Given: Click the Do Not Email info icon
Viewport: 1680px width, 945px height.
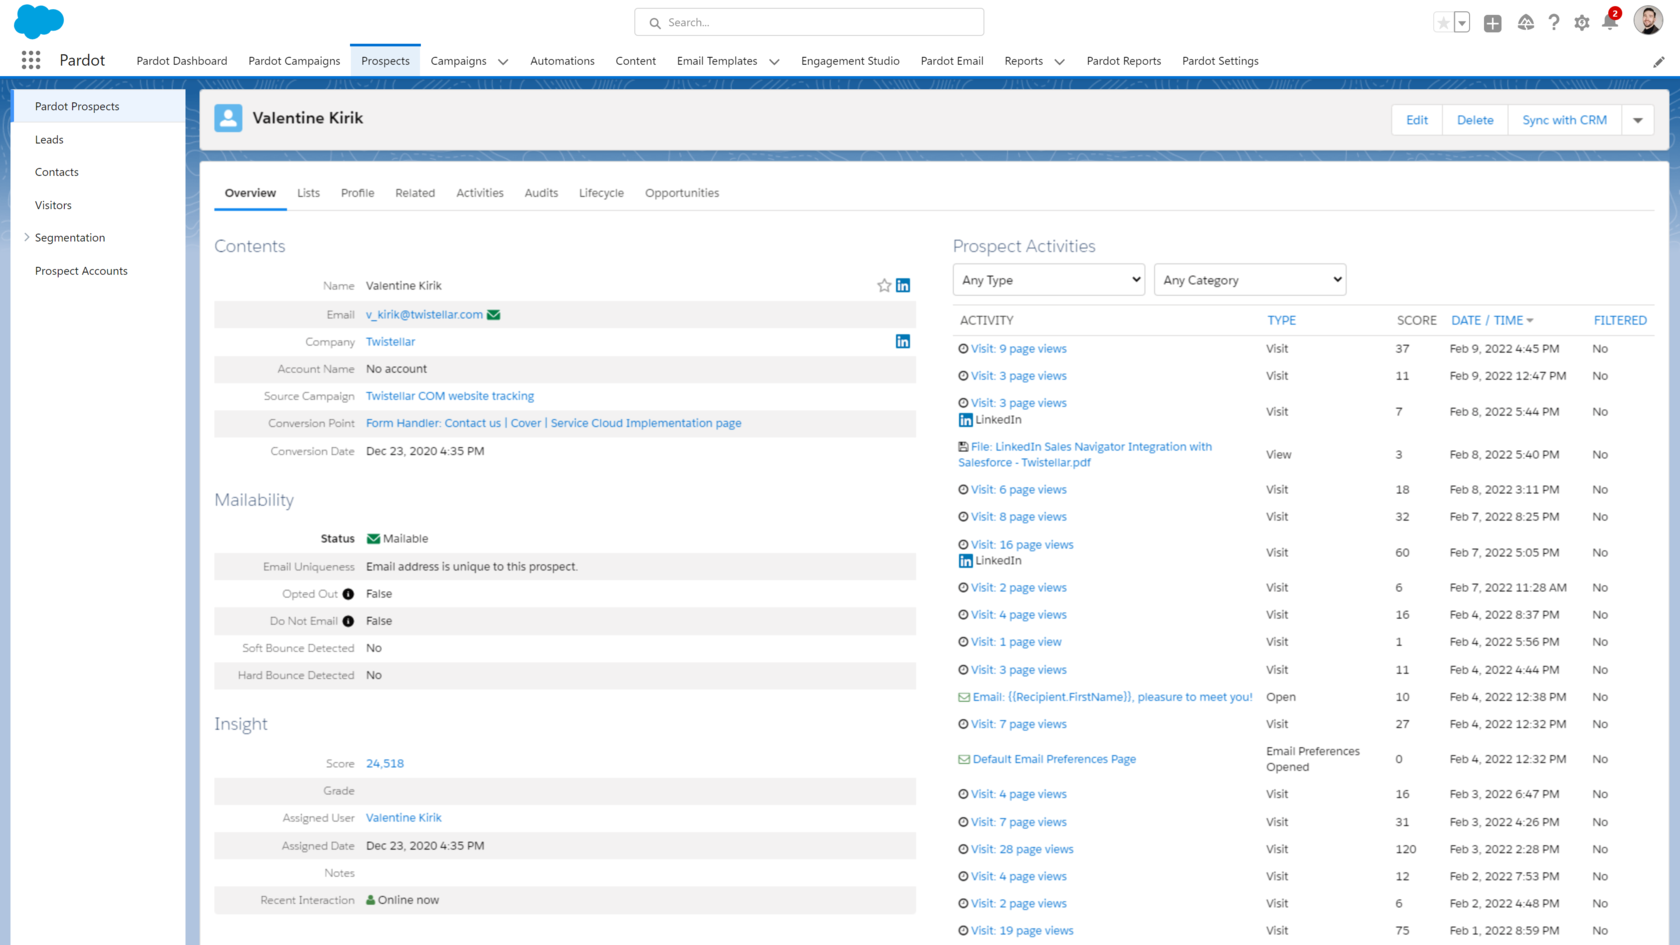Looking at the screenshot, I should click(347, 621).
